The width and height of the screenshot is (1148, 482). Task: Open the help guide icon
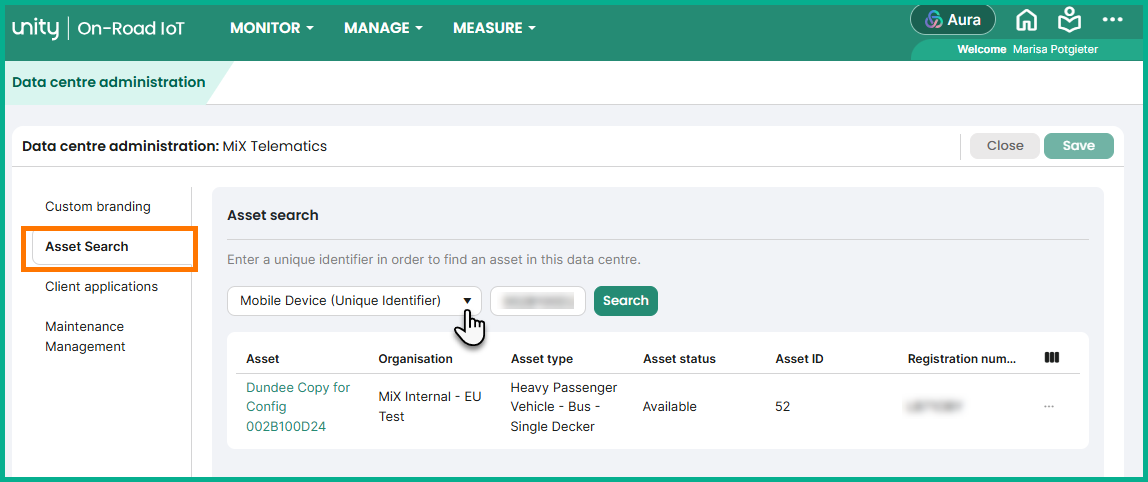(1070, 20)
